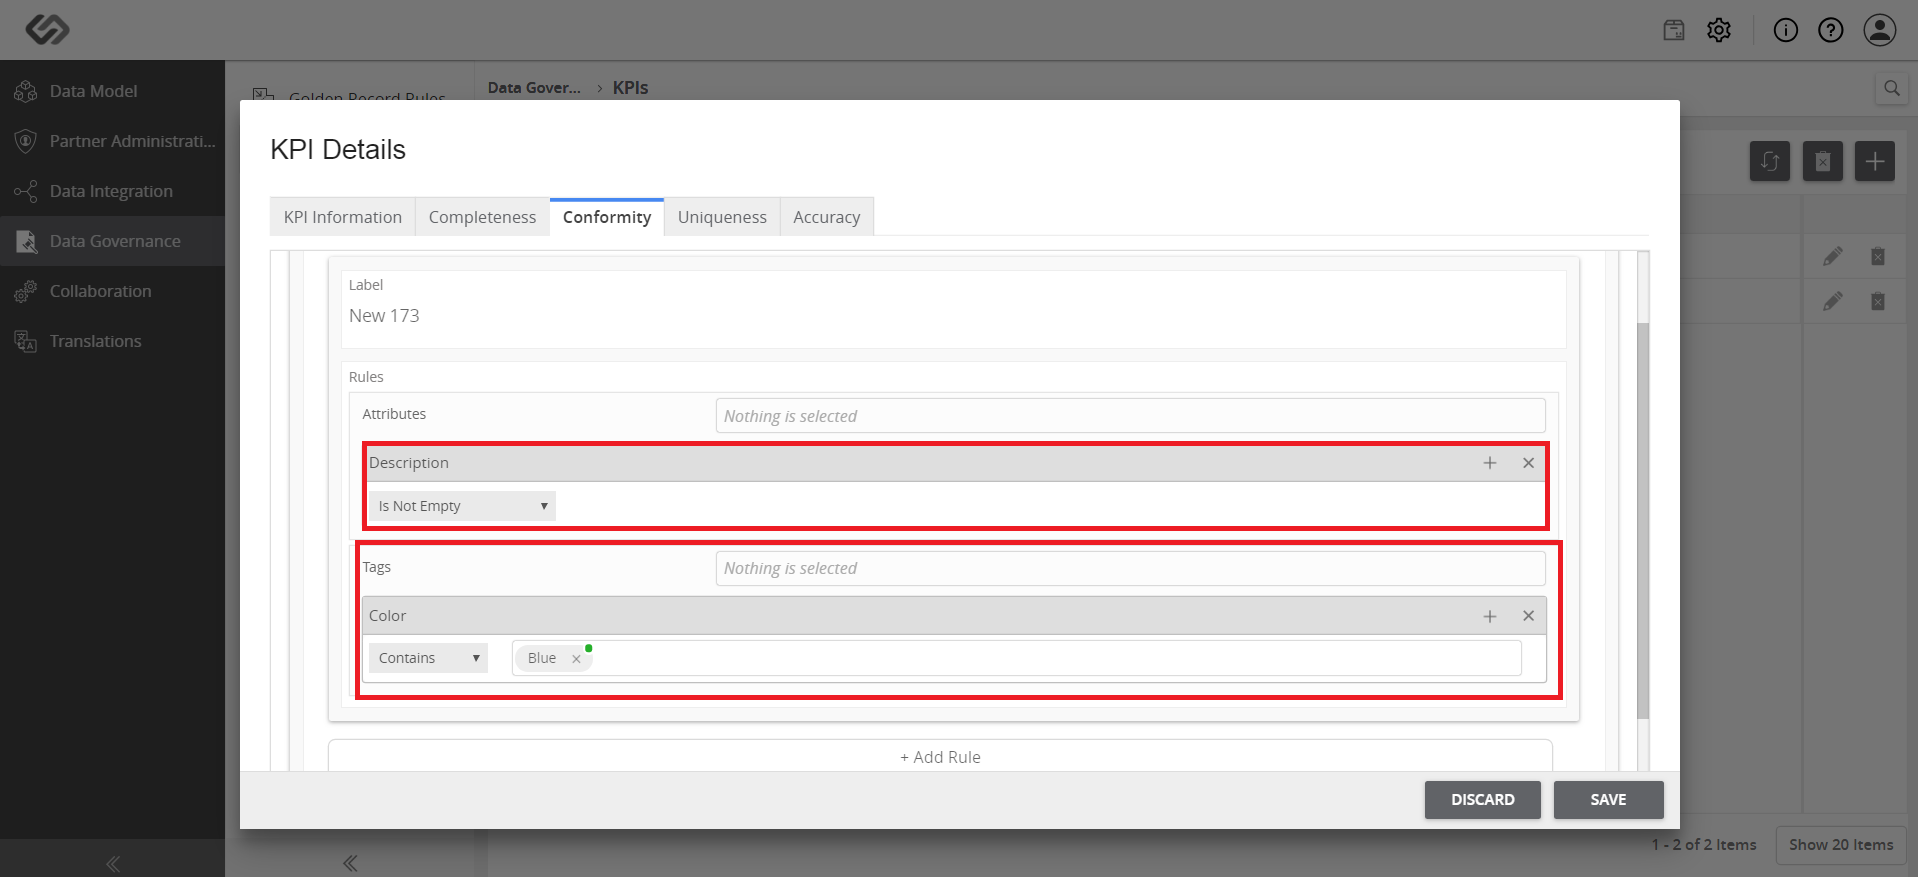Select the Conformity tab
This screenshot has width=1918, height=877.
pyautogui.click(x=607, y=217)
